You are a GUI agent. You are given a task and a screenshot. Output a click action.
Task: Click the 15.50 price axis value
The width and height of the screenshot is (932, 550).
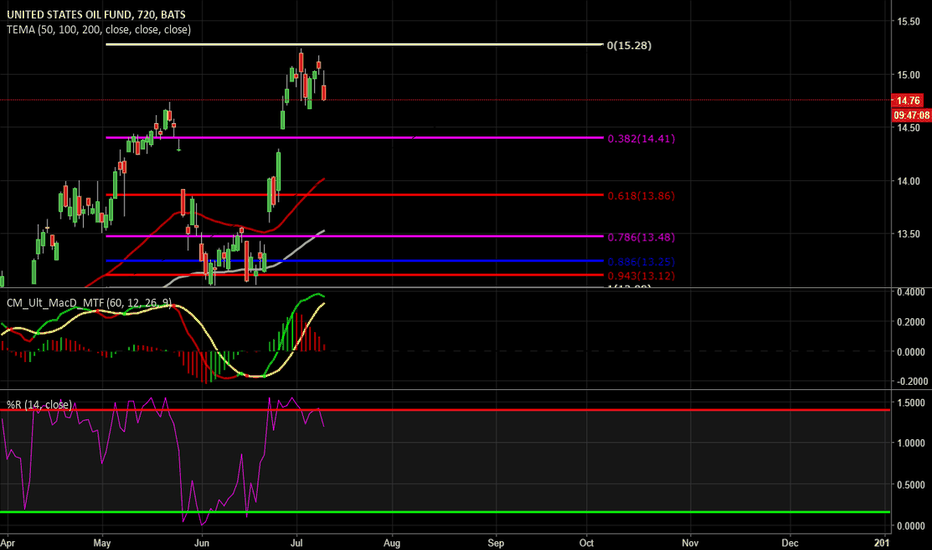(908, 21)
